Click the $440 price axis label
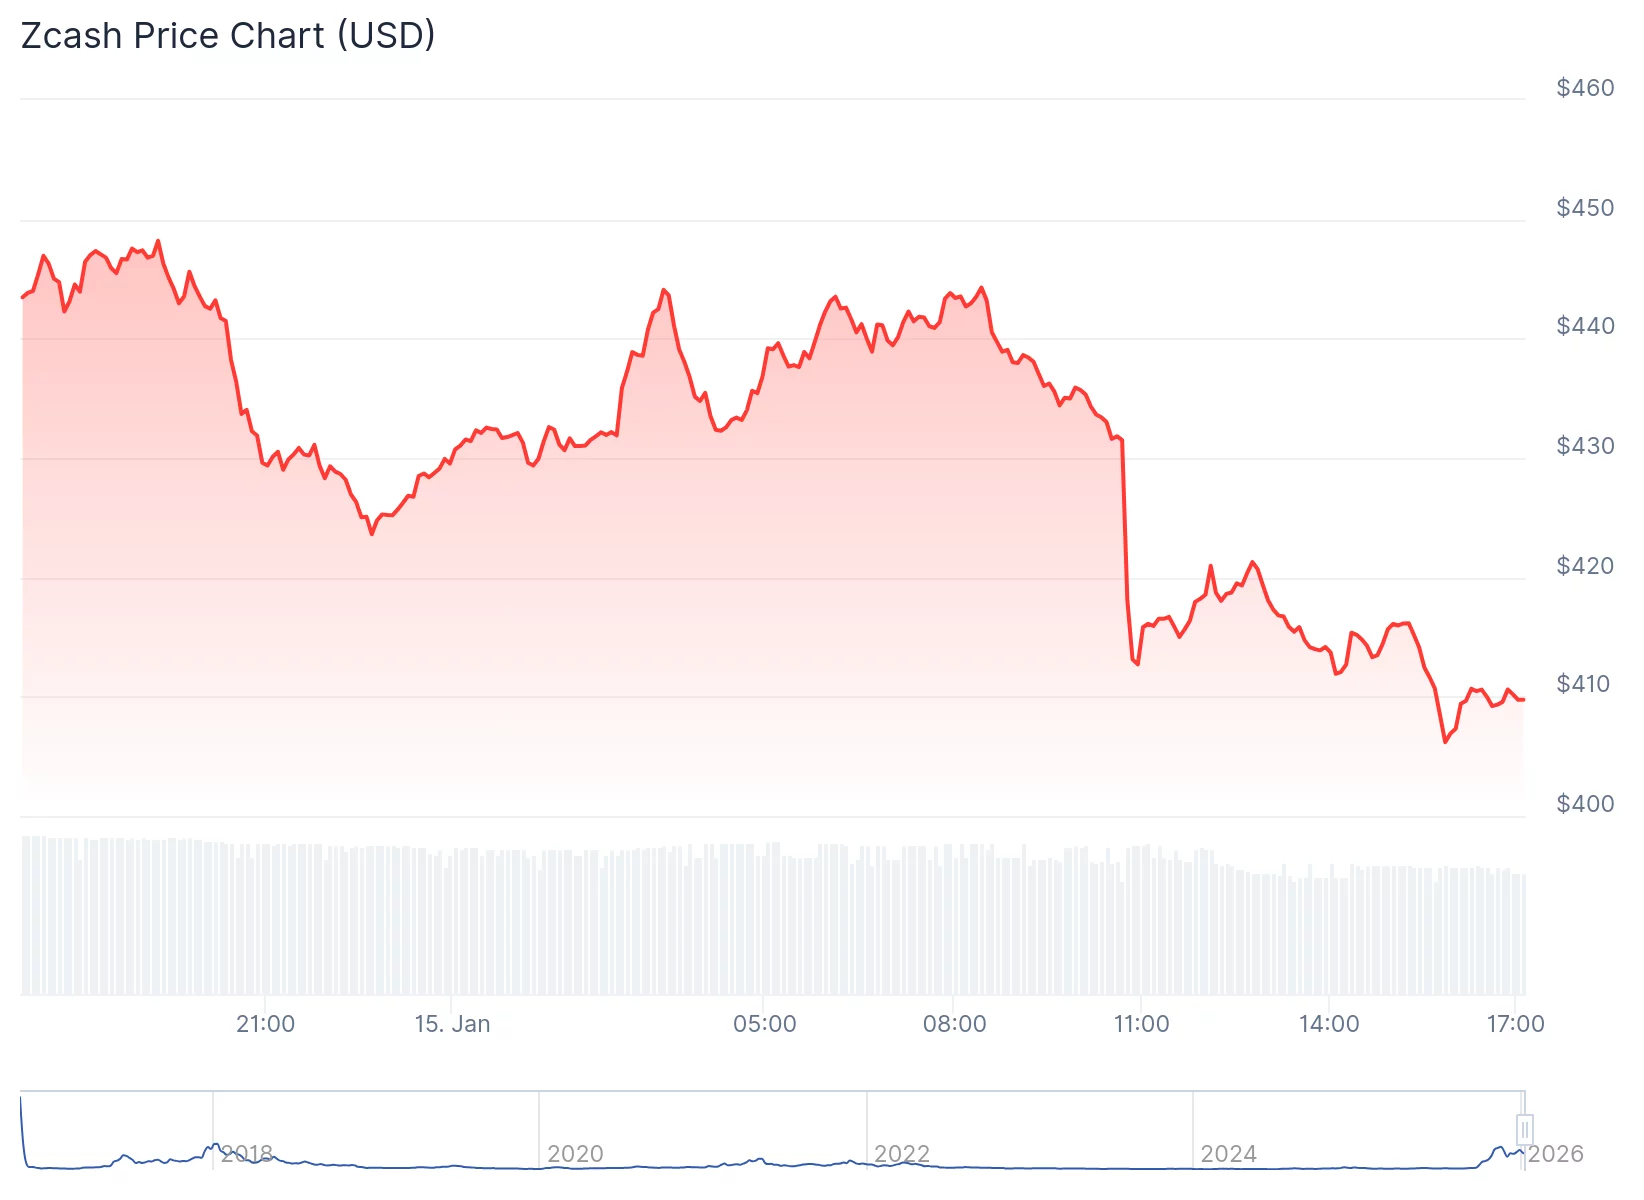The width and height of the screenshot is (1644, 1200). tap(1585, 326)
